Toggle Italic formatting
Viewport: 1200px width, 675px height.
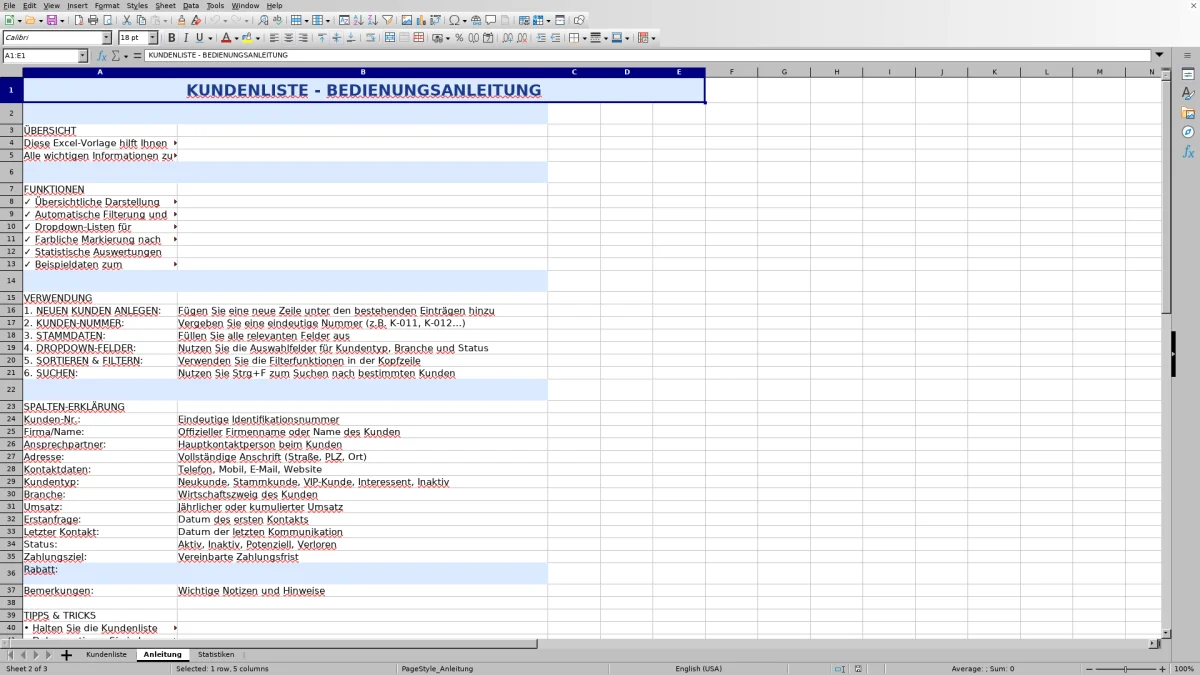pyautogui.click(x=185, y=38)
